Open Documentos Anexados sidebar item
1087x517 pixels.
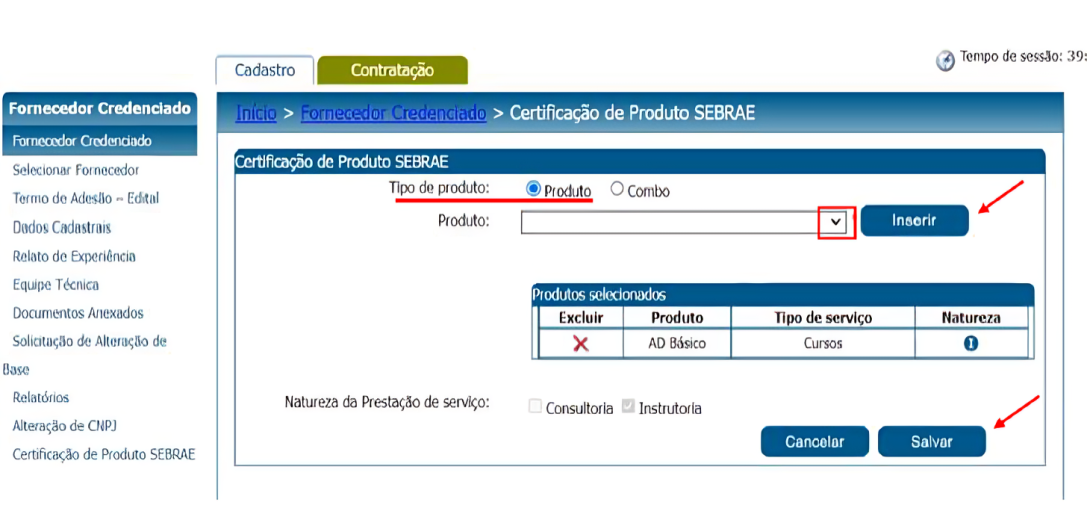click(78, 313)
